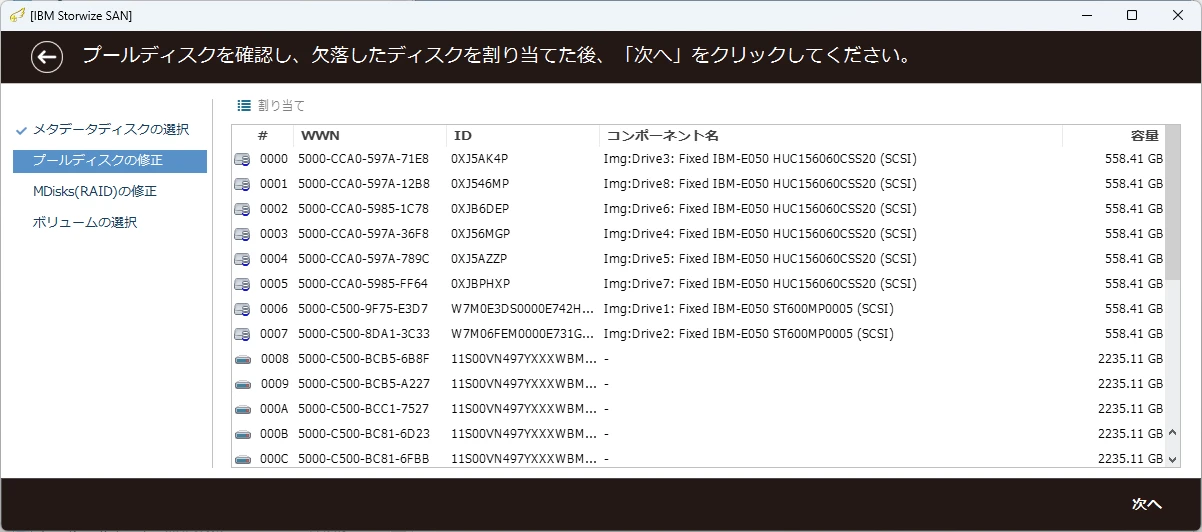The image size is (1202, 532).
Task: Click the 次へ button
Action: (x=1146, y=503)
